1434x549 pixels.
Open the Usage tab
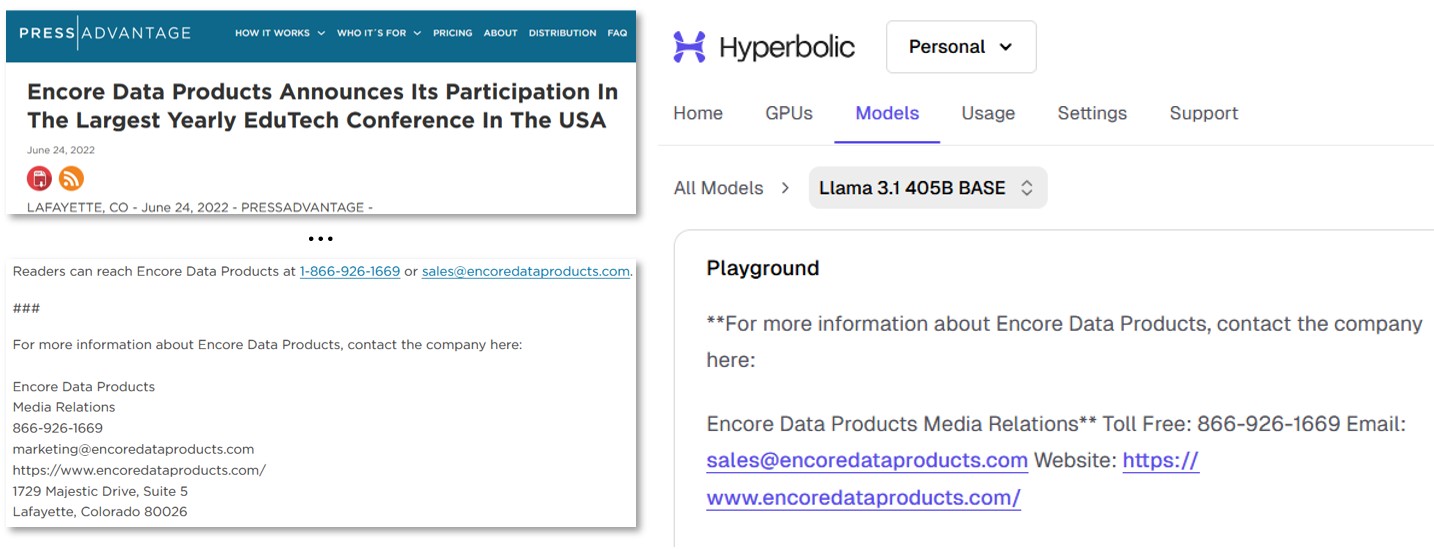(x=988, y=113)
